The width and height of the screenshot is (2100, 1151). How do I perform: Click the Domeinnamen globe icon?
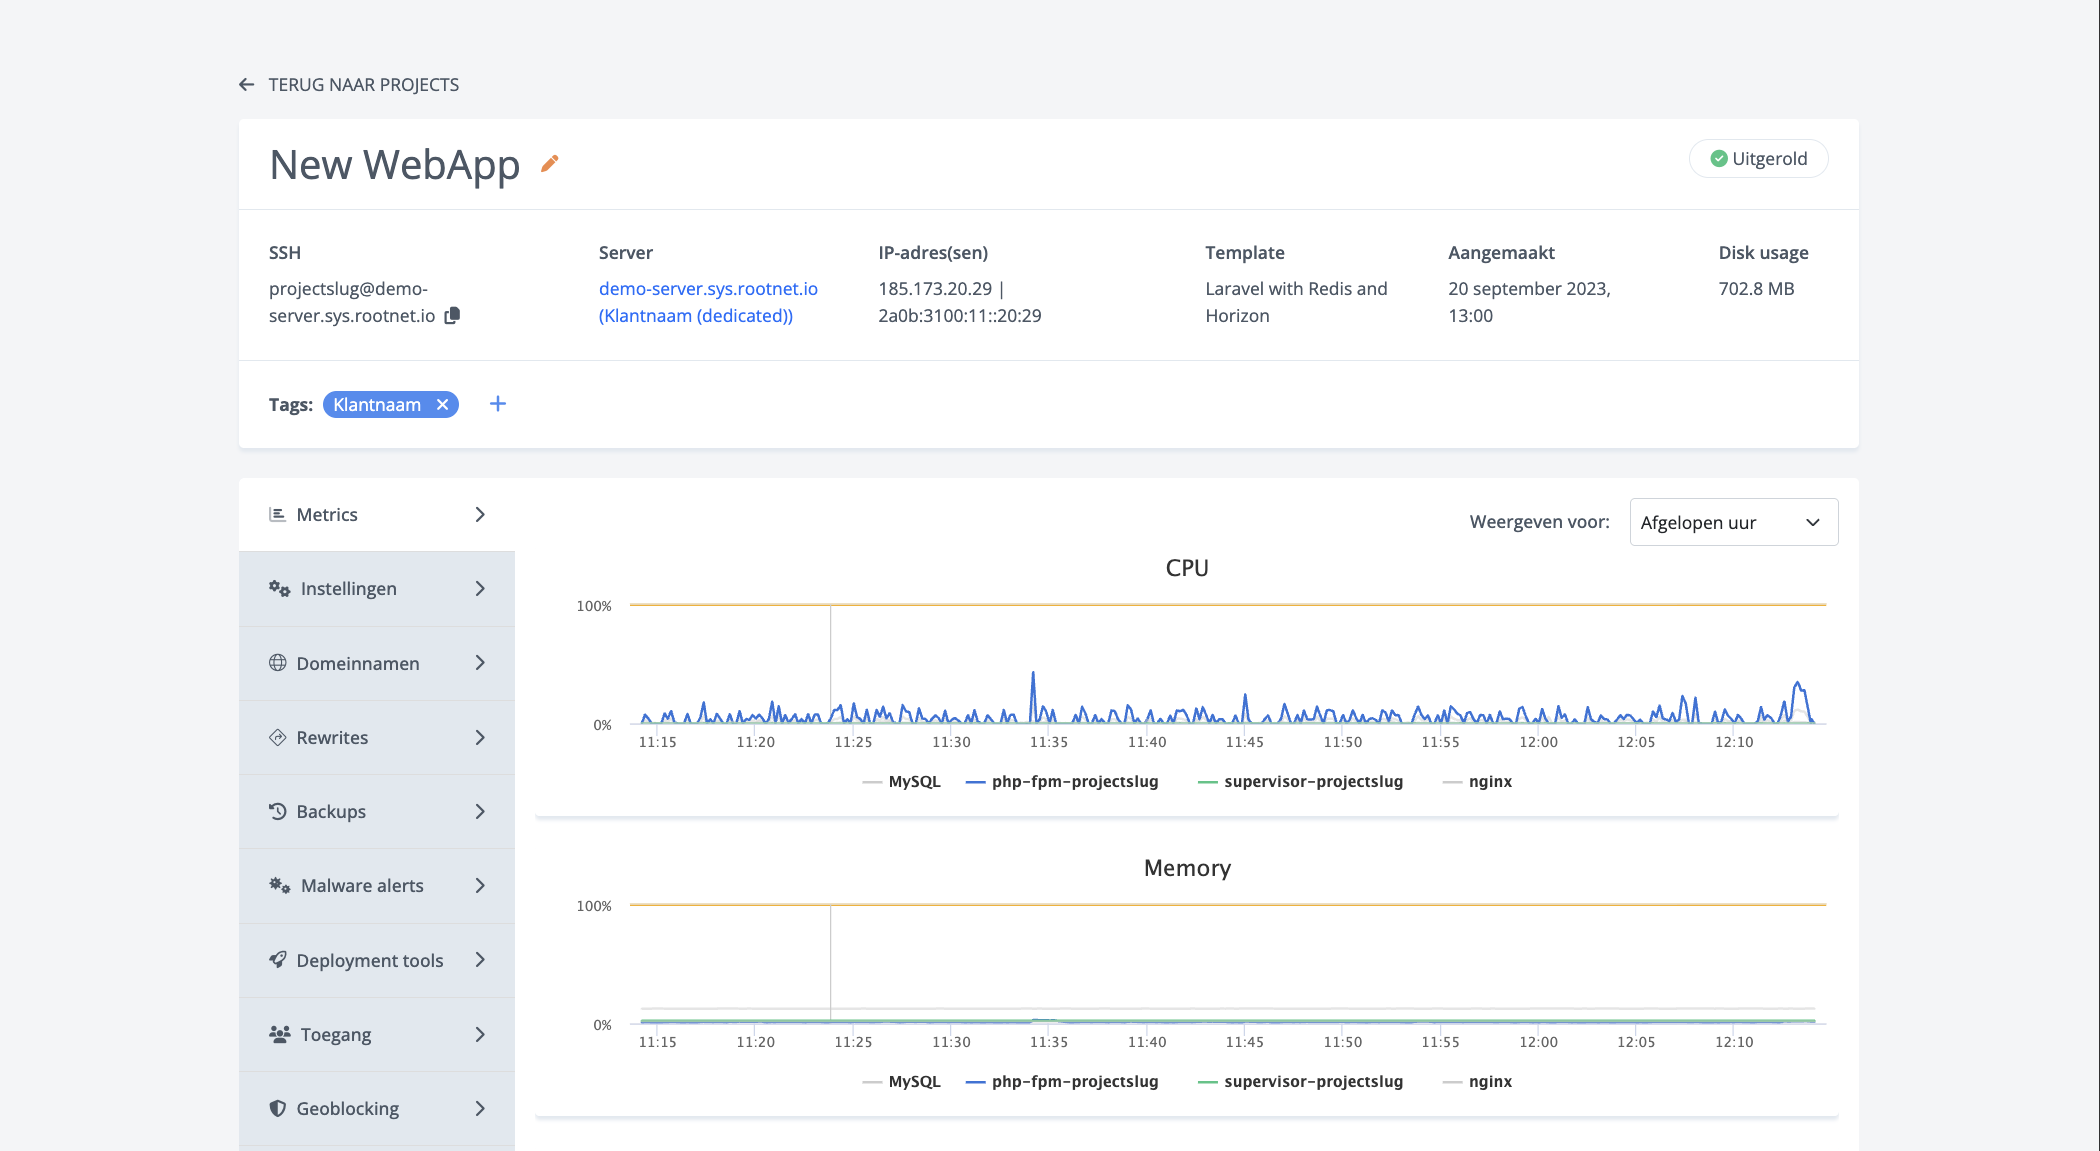(278, 663)
